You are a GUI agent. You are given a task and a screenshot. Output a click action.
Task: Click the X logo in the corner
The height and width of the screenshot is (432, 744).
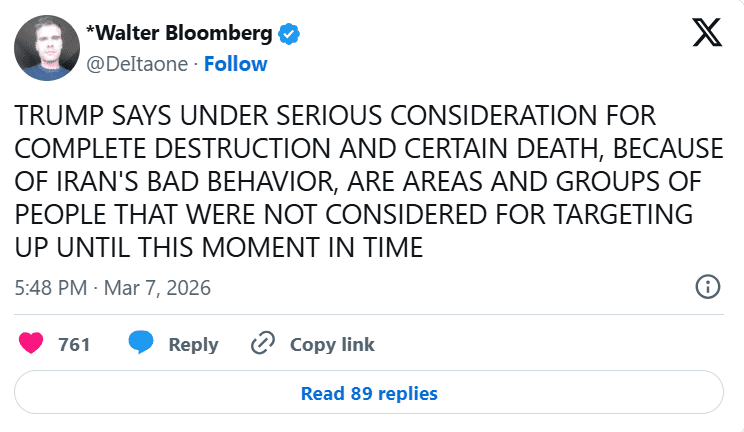pyautogui.click(x=707, y=34)
